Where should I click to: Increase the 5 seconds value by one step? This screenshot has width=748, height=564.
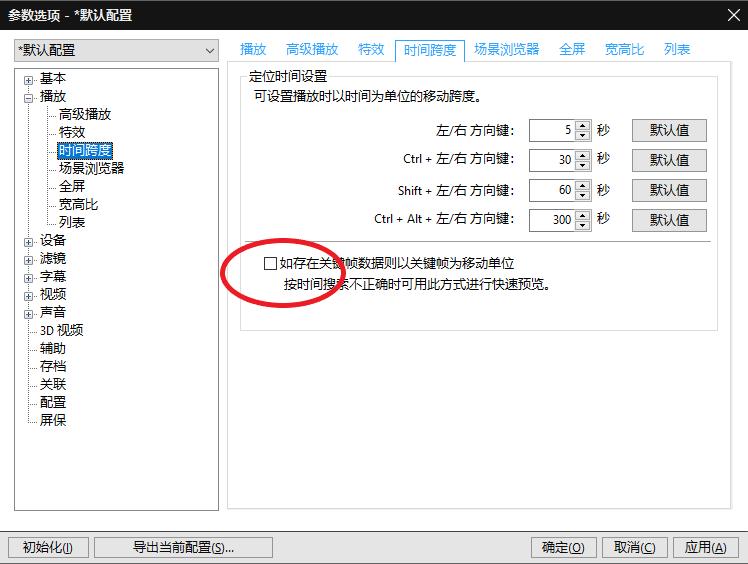(582, 125)
